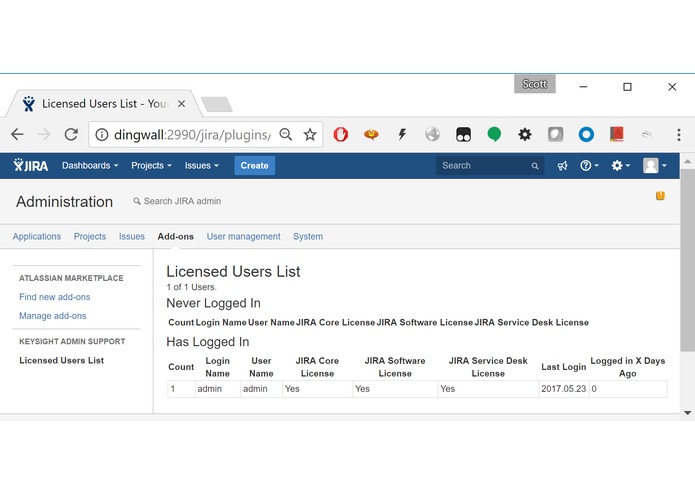
Task: Open a new tab with the new tab button
Action: (x=216, y=104)
